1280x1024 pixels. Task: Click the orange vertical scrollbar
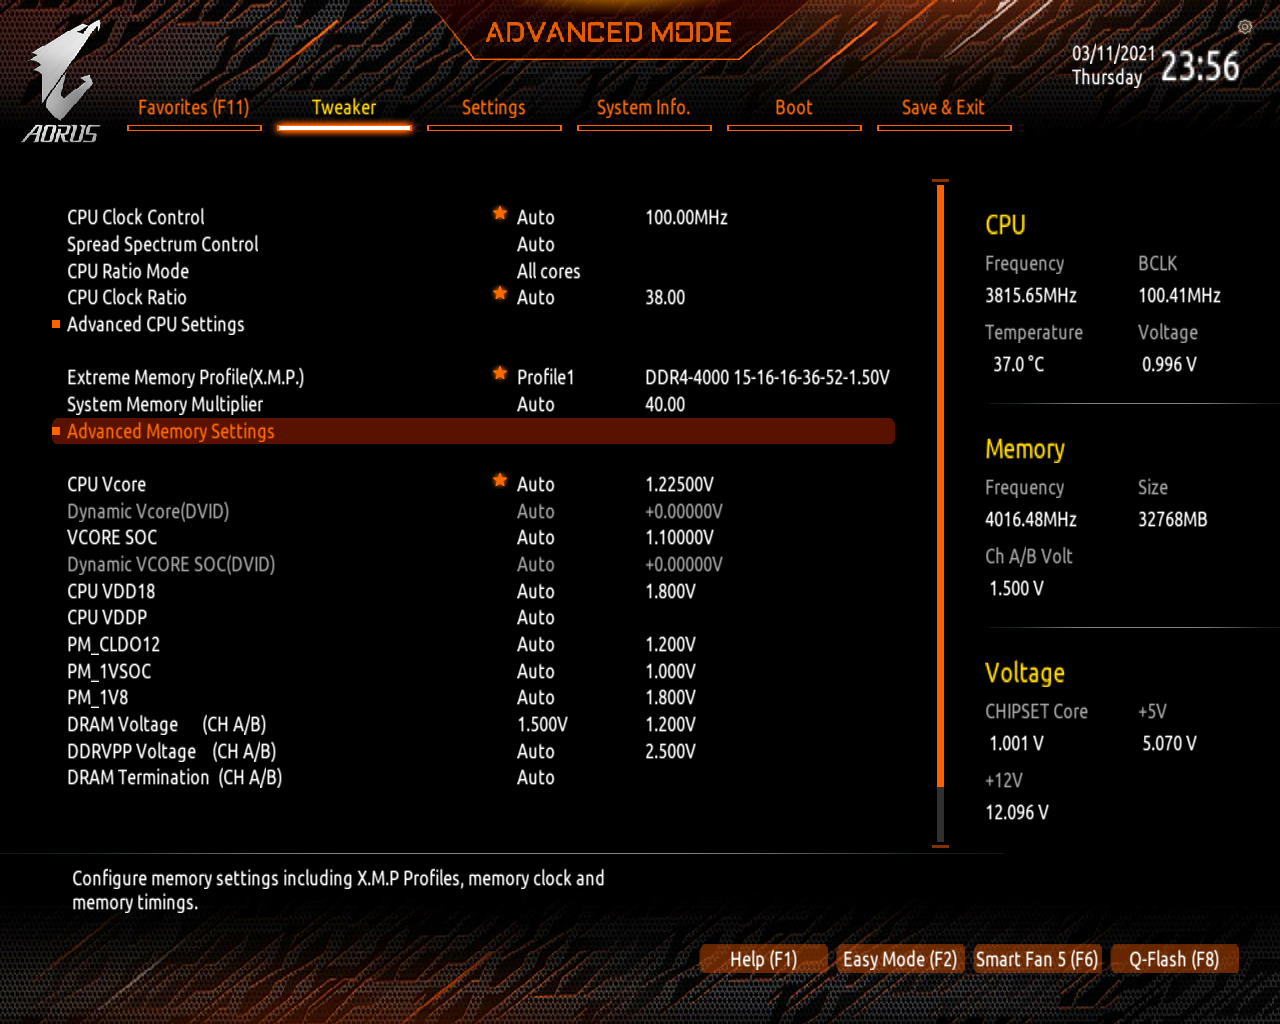tap(940, 487)
